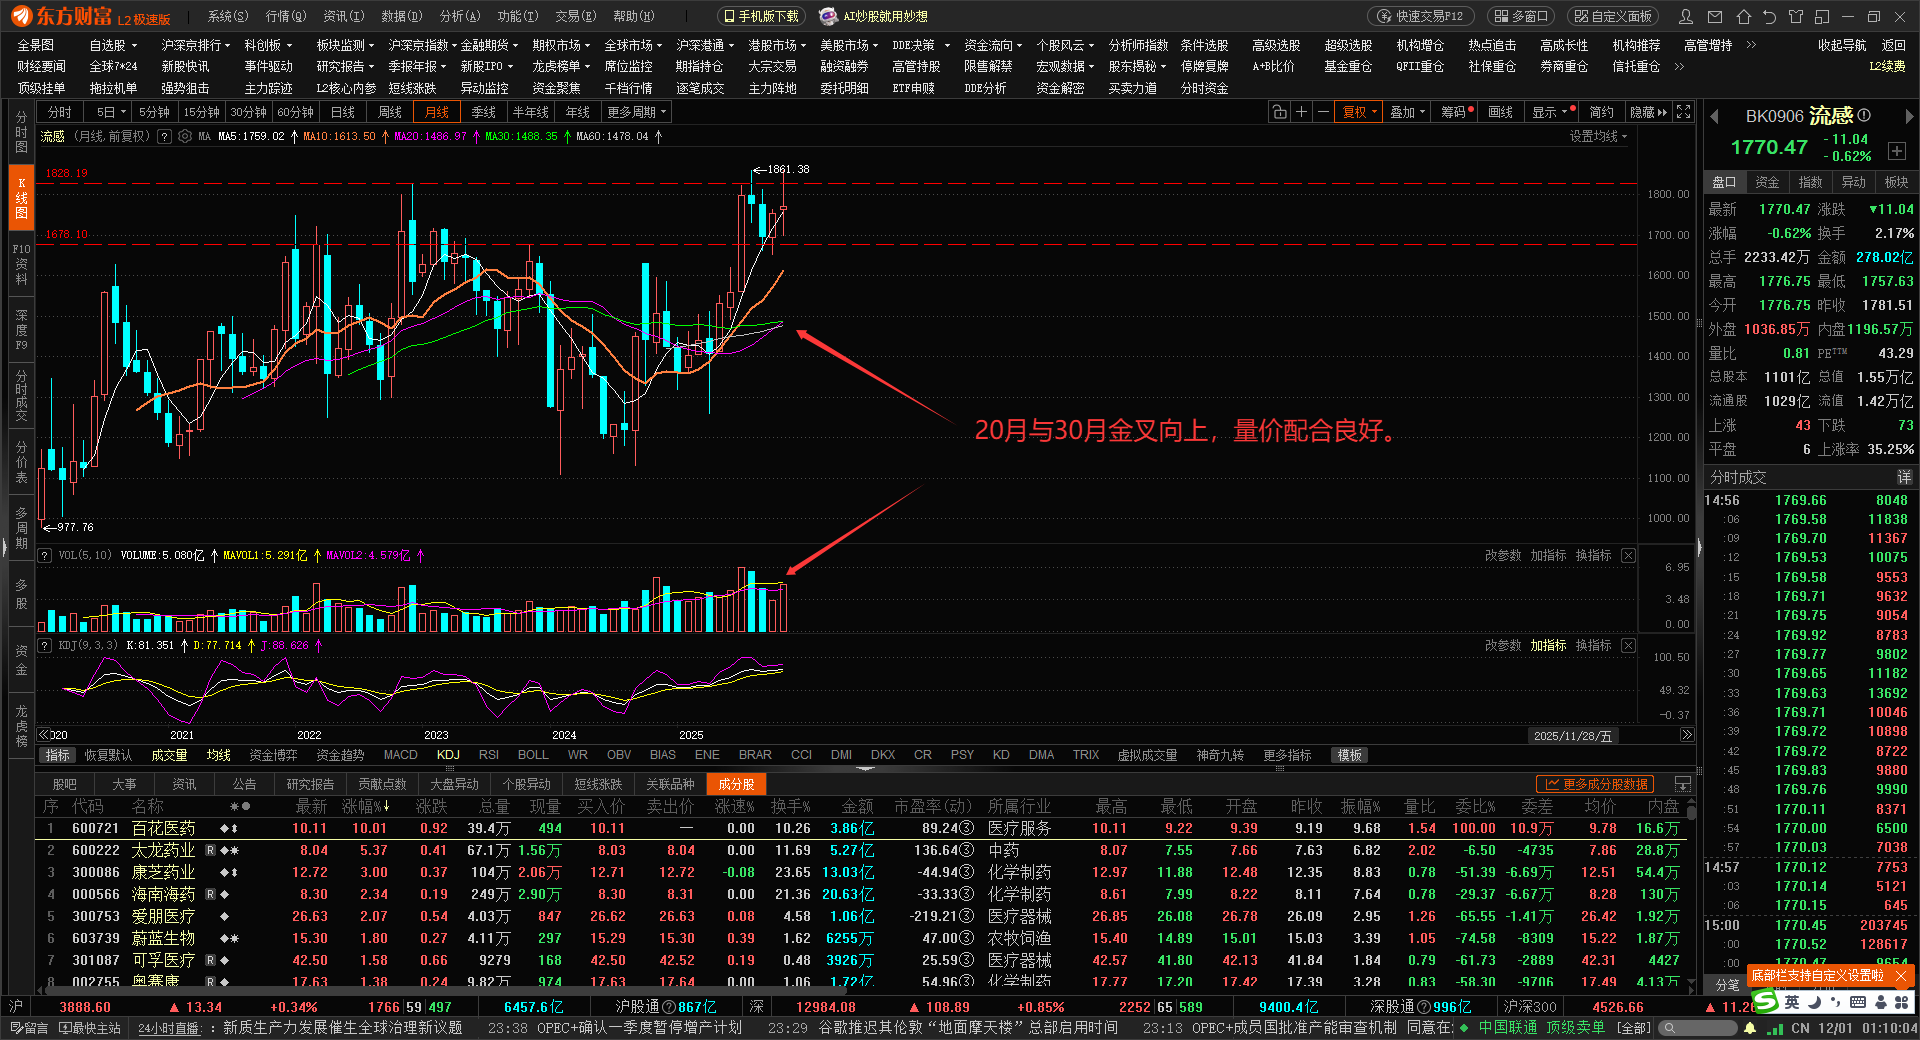Go to home page icon
The height and width of the screenshot is (1040, 1920).
pos(1743,17)
